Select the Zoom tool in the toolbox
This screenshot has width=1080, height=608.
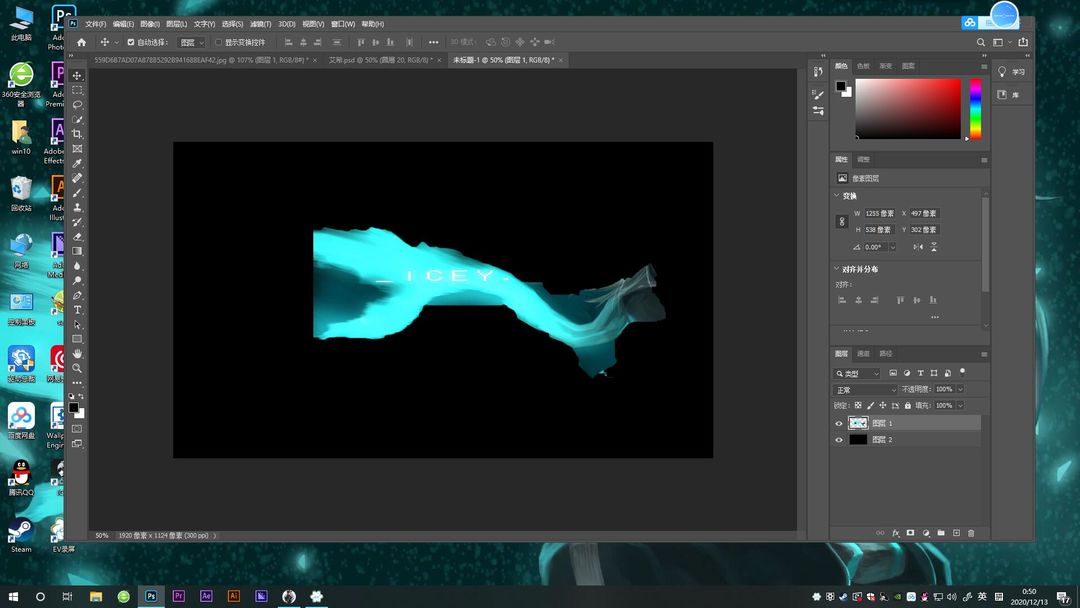tap(77, 368)
